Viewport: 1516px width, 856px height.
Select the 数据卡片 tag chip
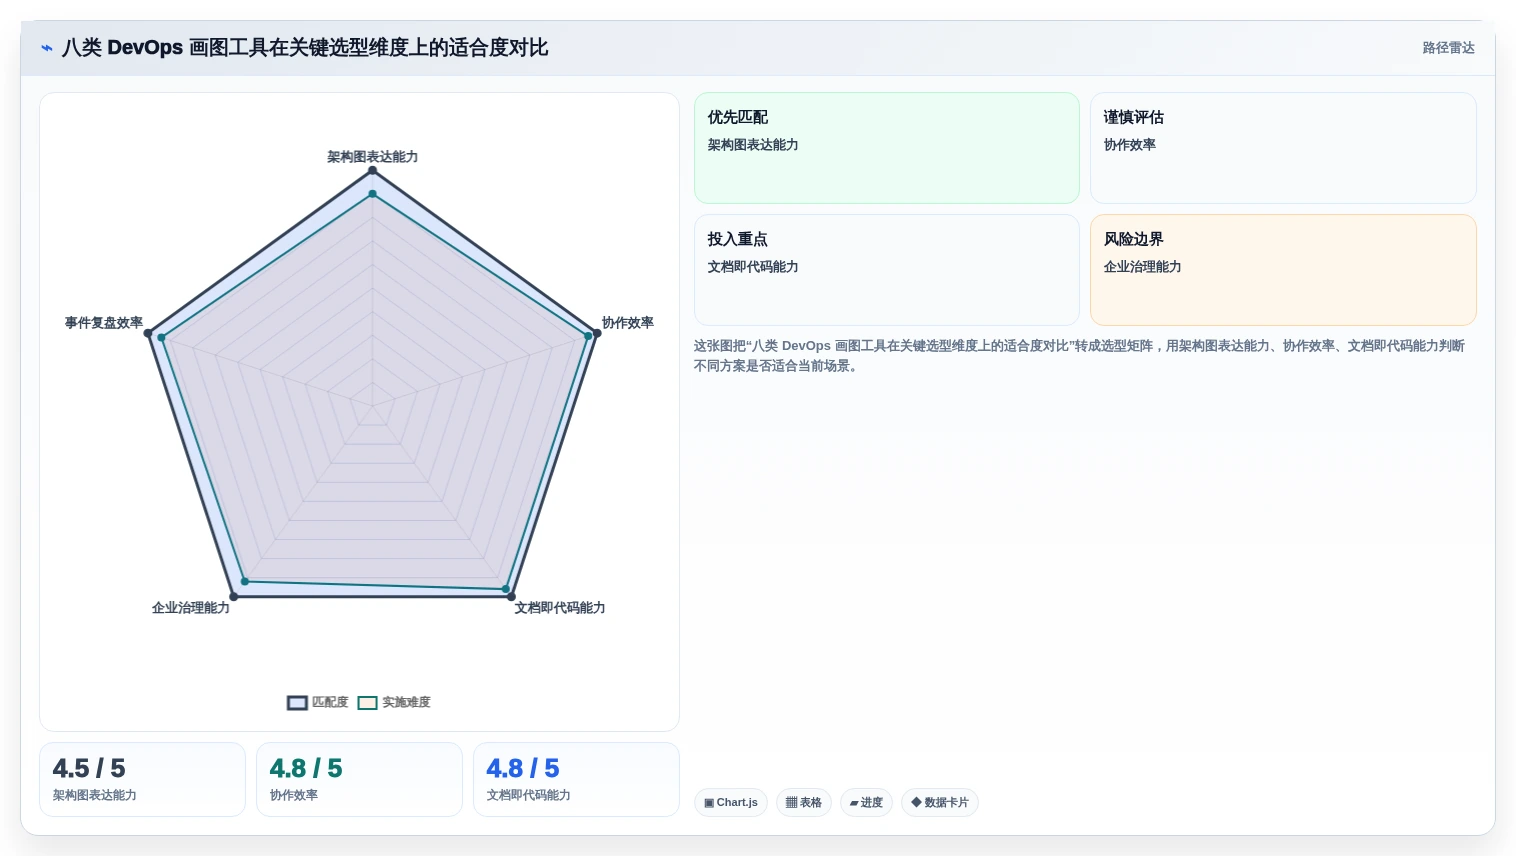click(940, 802)
